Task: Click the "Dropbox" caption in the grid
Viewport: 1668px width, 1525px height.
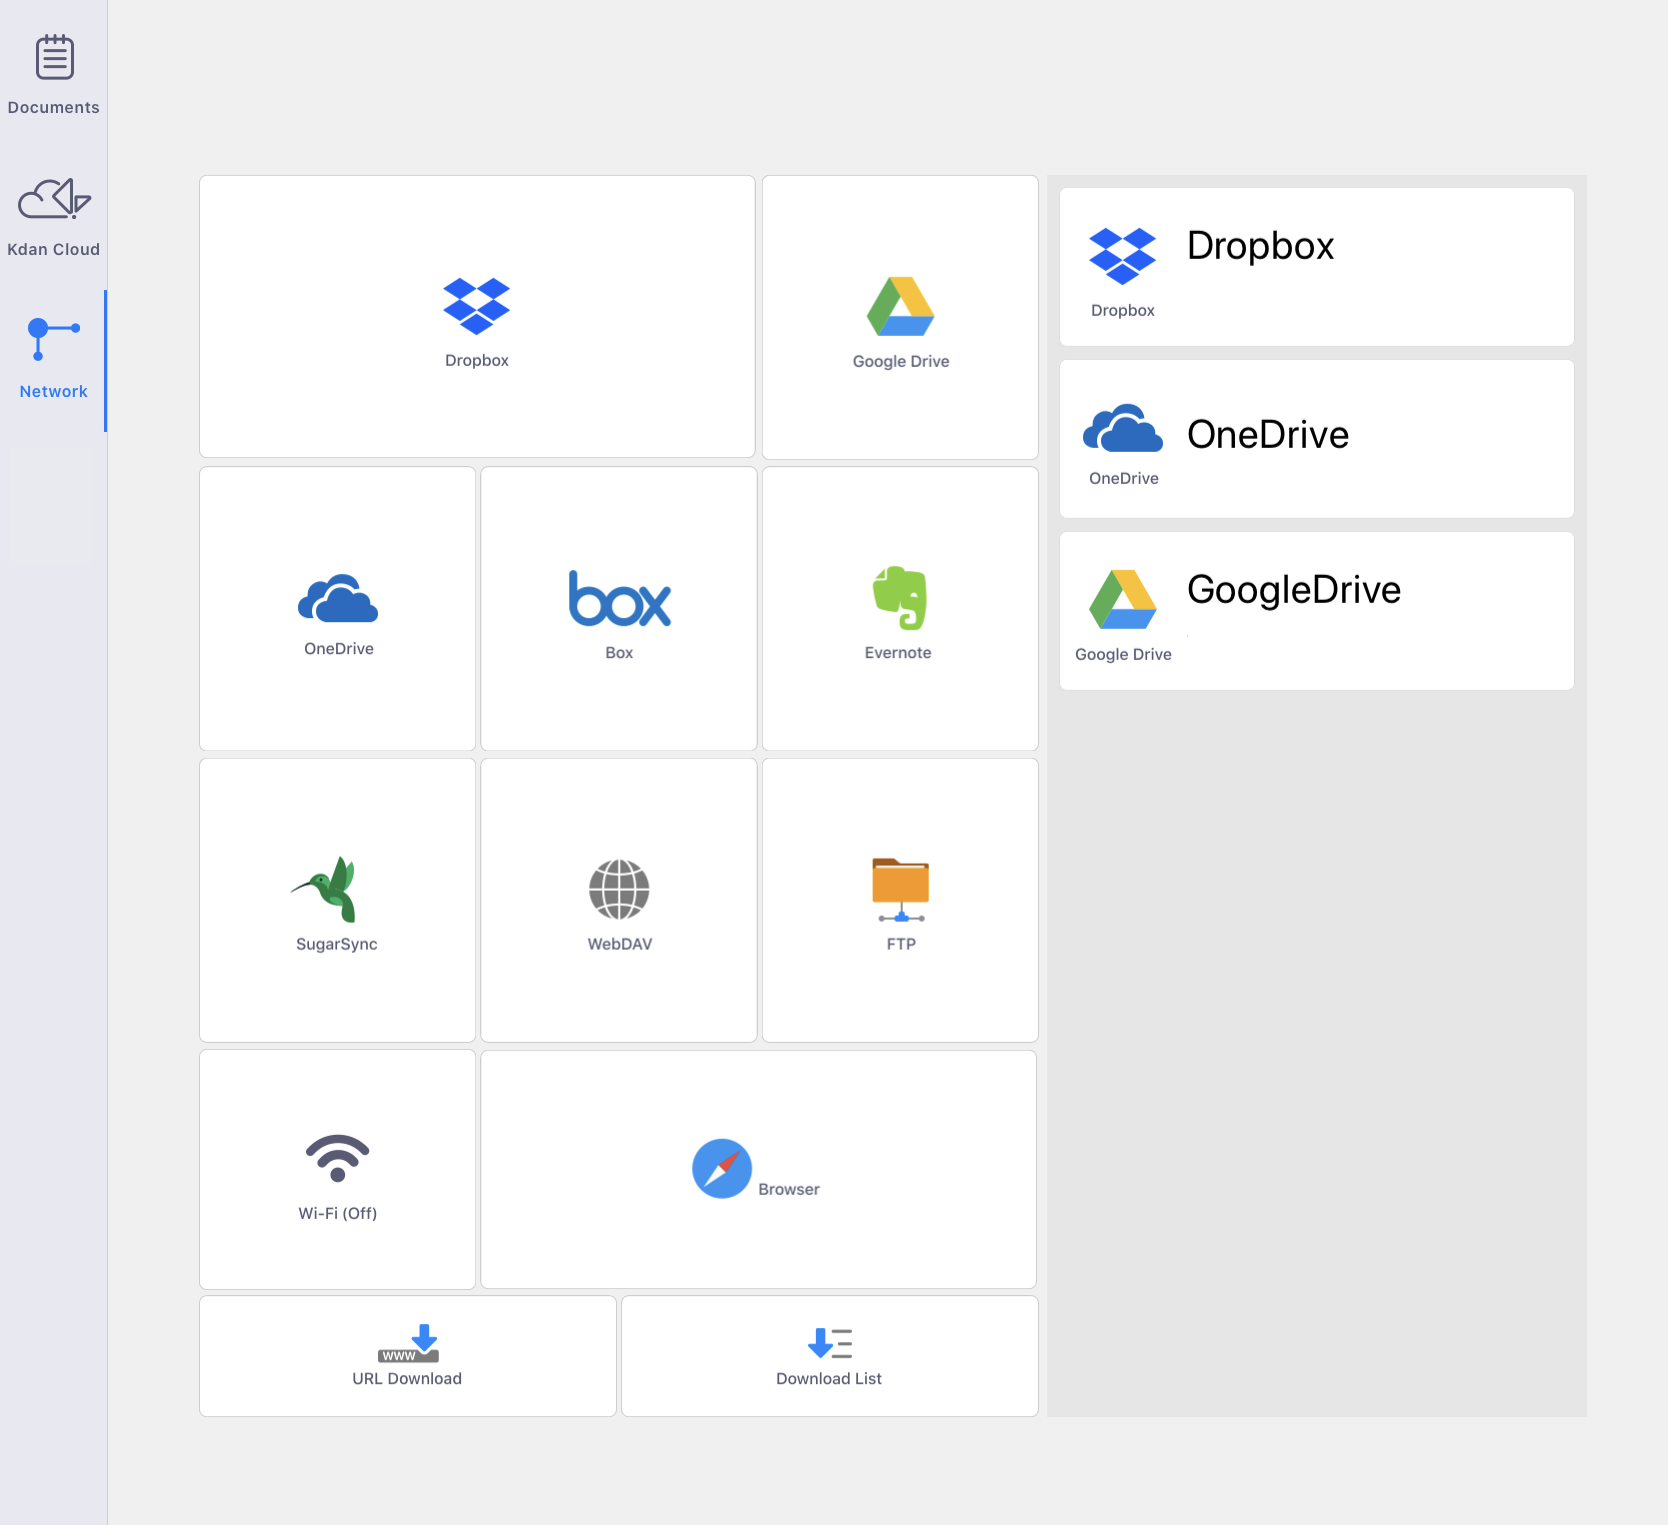Action: pyautogui.click(x=477, y=360)
